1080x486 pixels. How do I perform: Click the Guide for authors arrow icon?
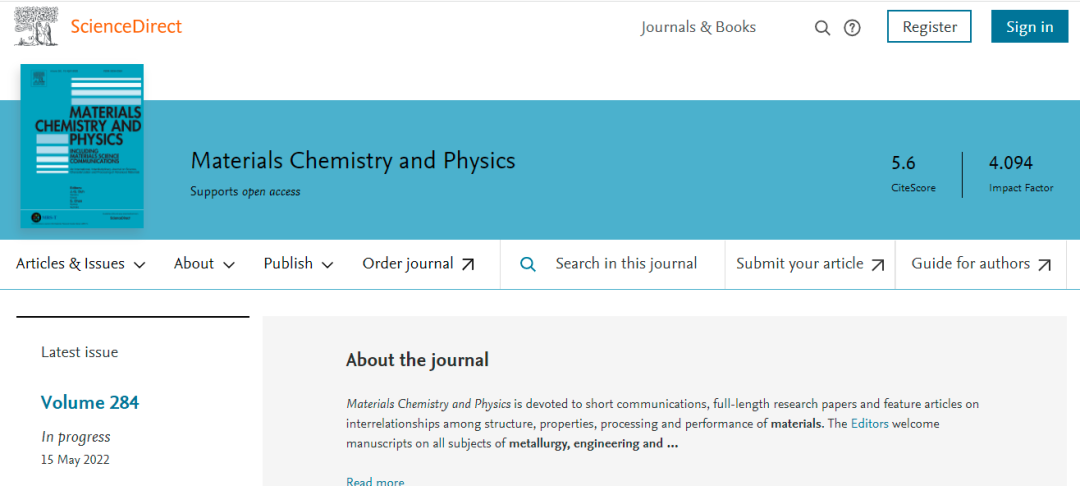[x=1044, y=264]
